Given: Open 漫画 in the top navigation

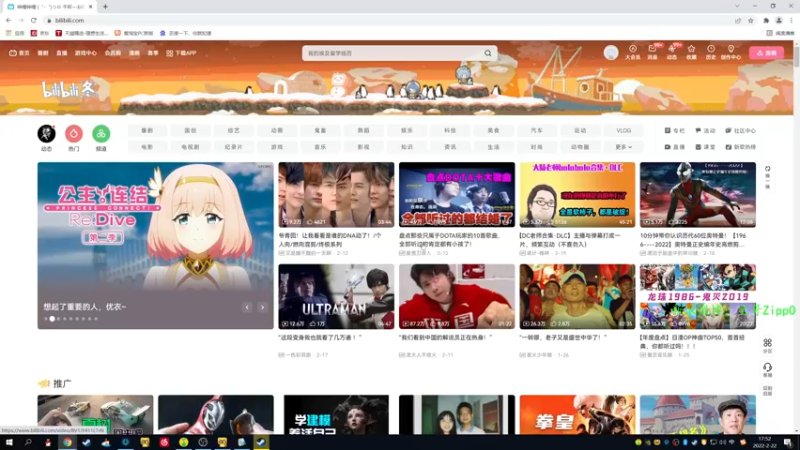Looking at the screenshot, I should click(134, 53).
